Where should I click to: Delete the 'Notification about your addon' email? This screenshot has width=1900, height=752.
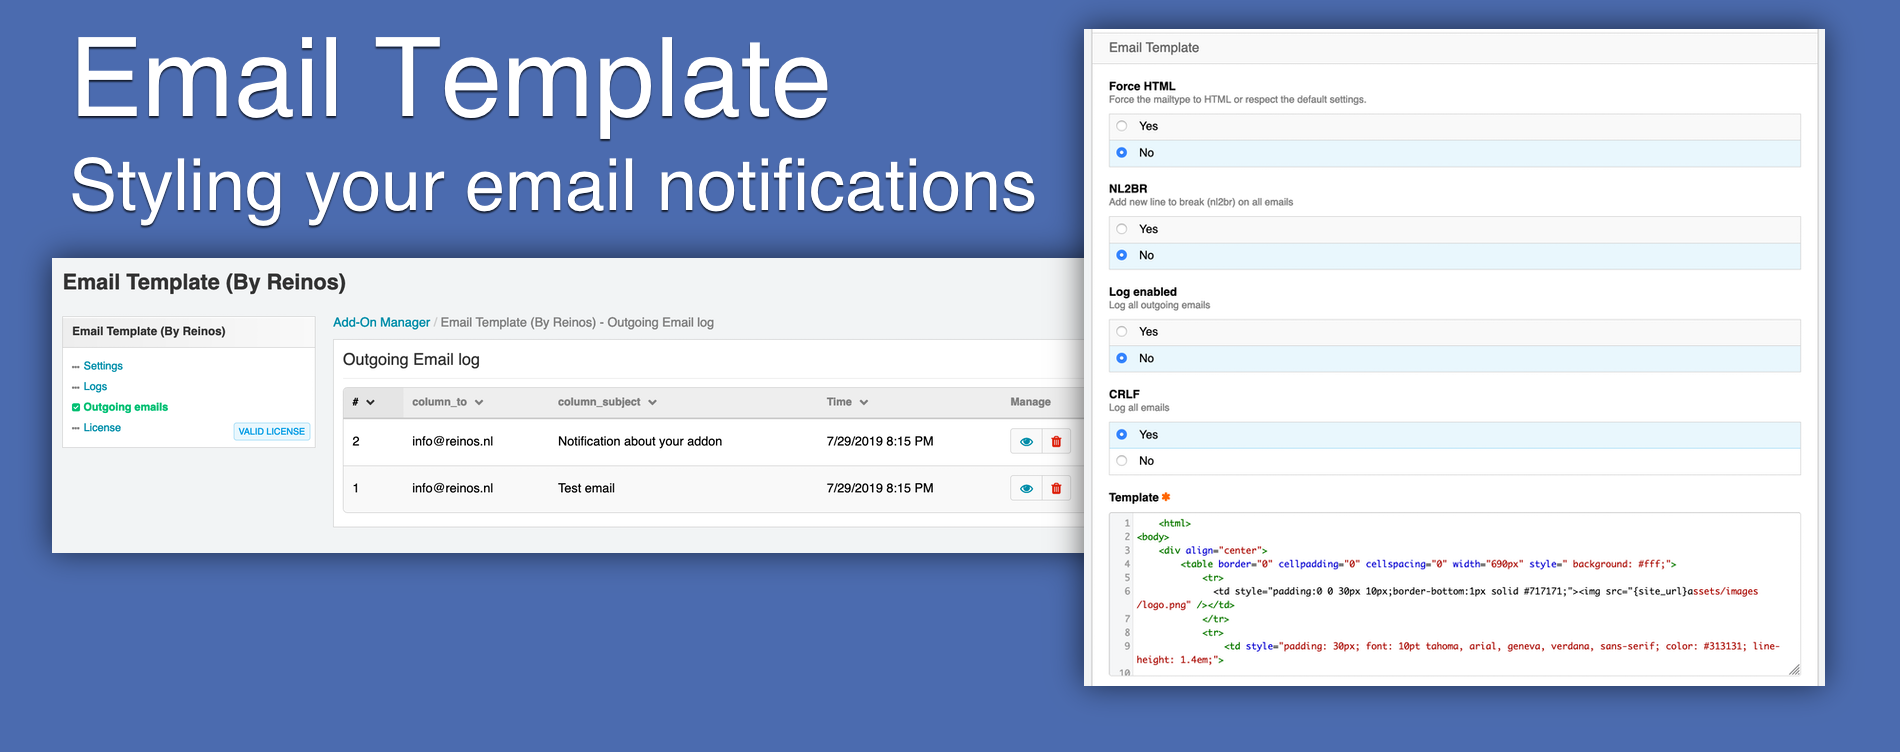point(1056,441)
